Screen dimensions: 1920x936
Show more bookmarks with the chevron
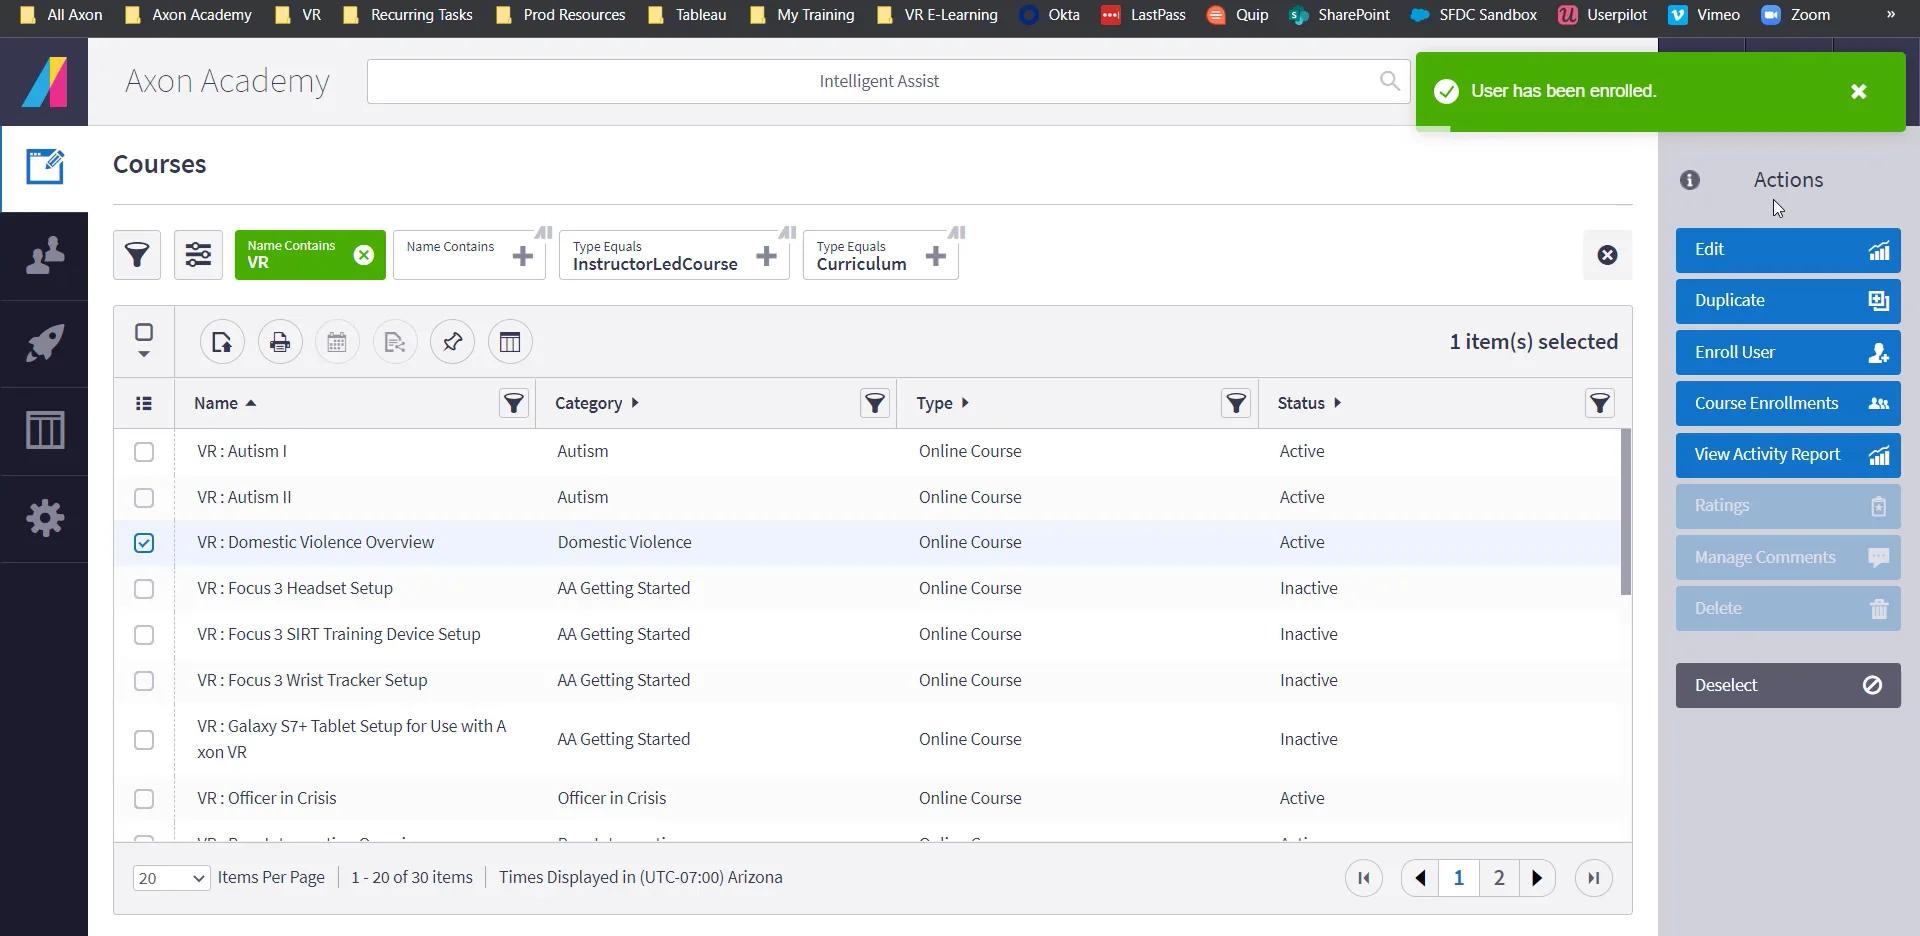pyautogui.click(x=1890, y=15)
